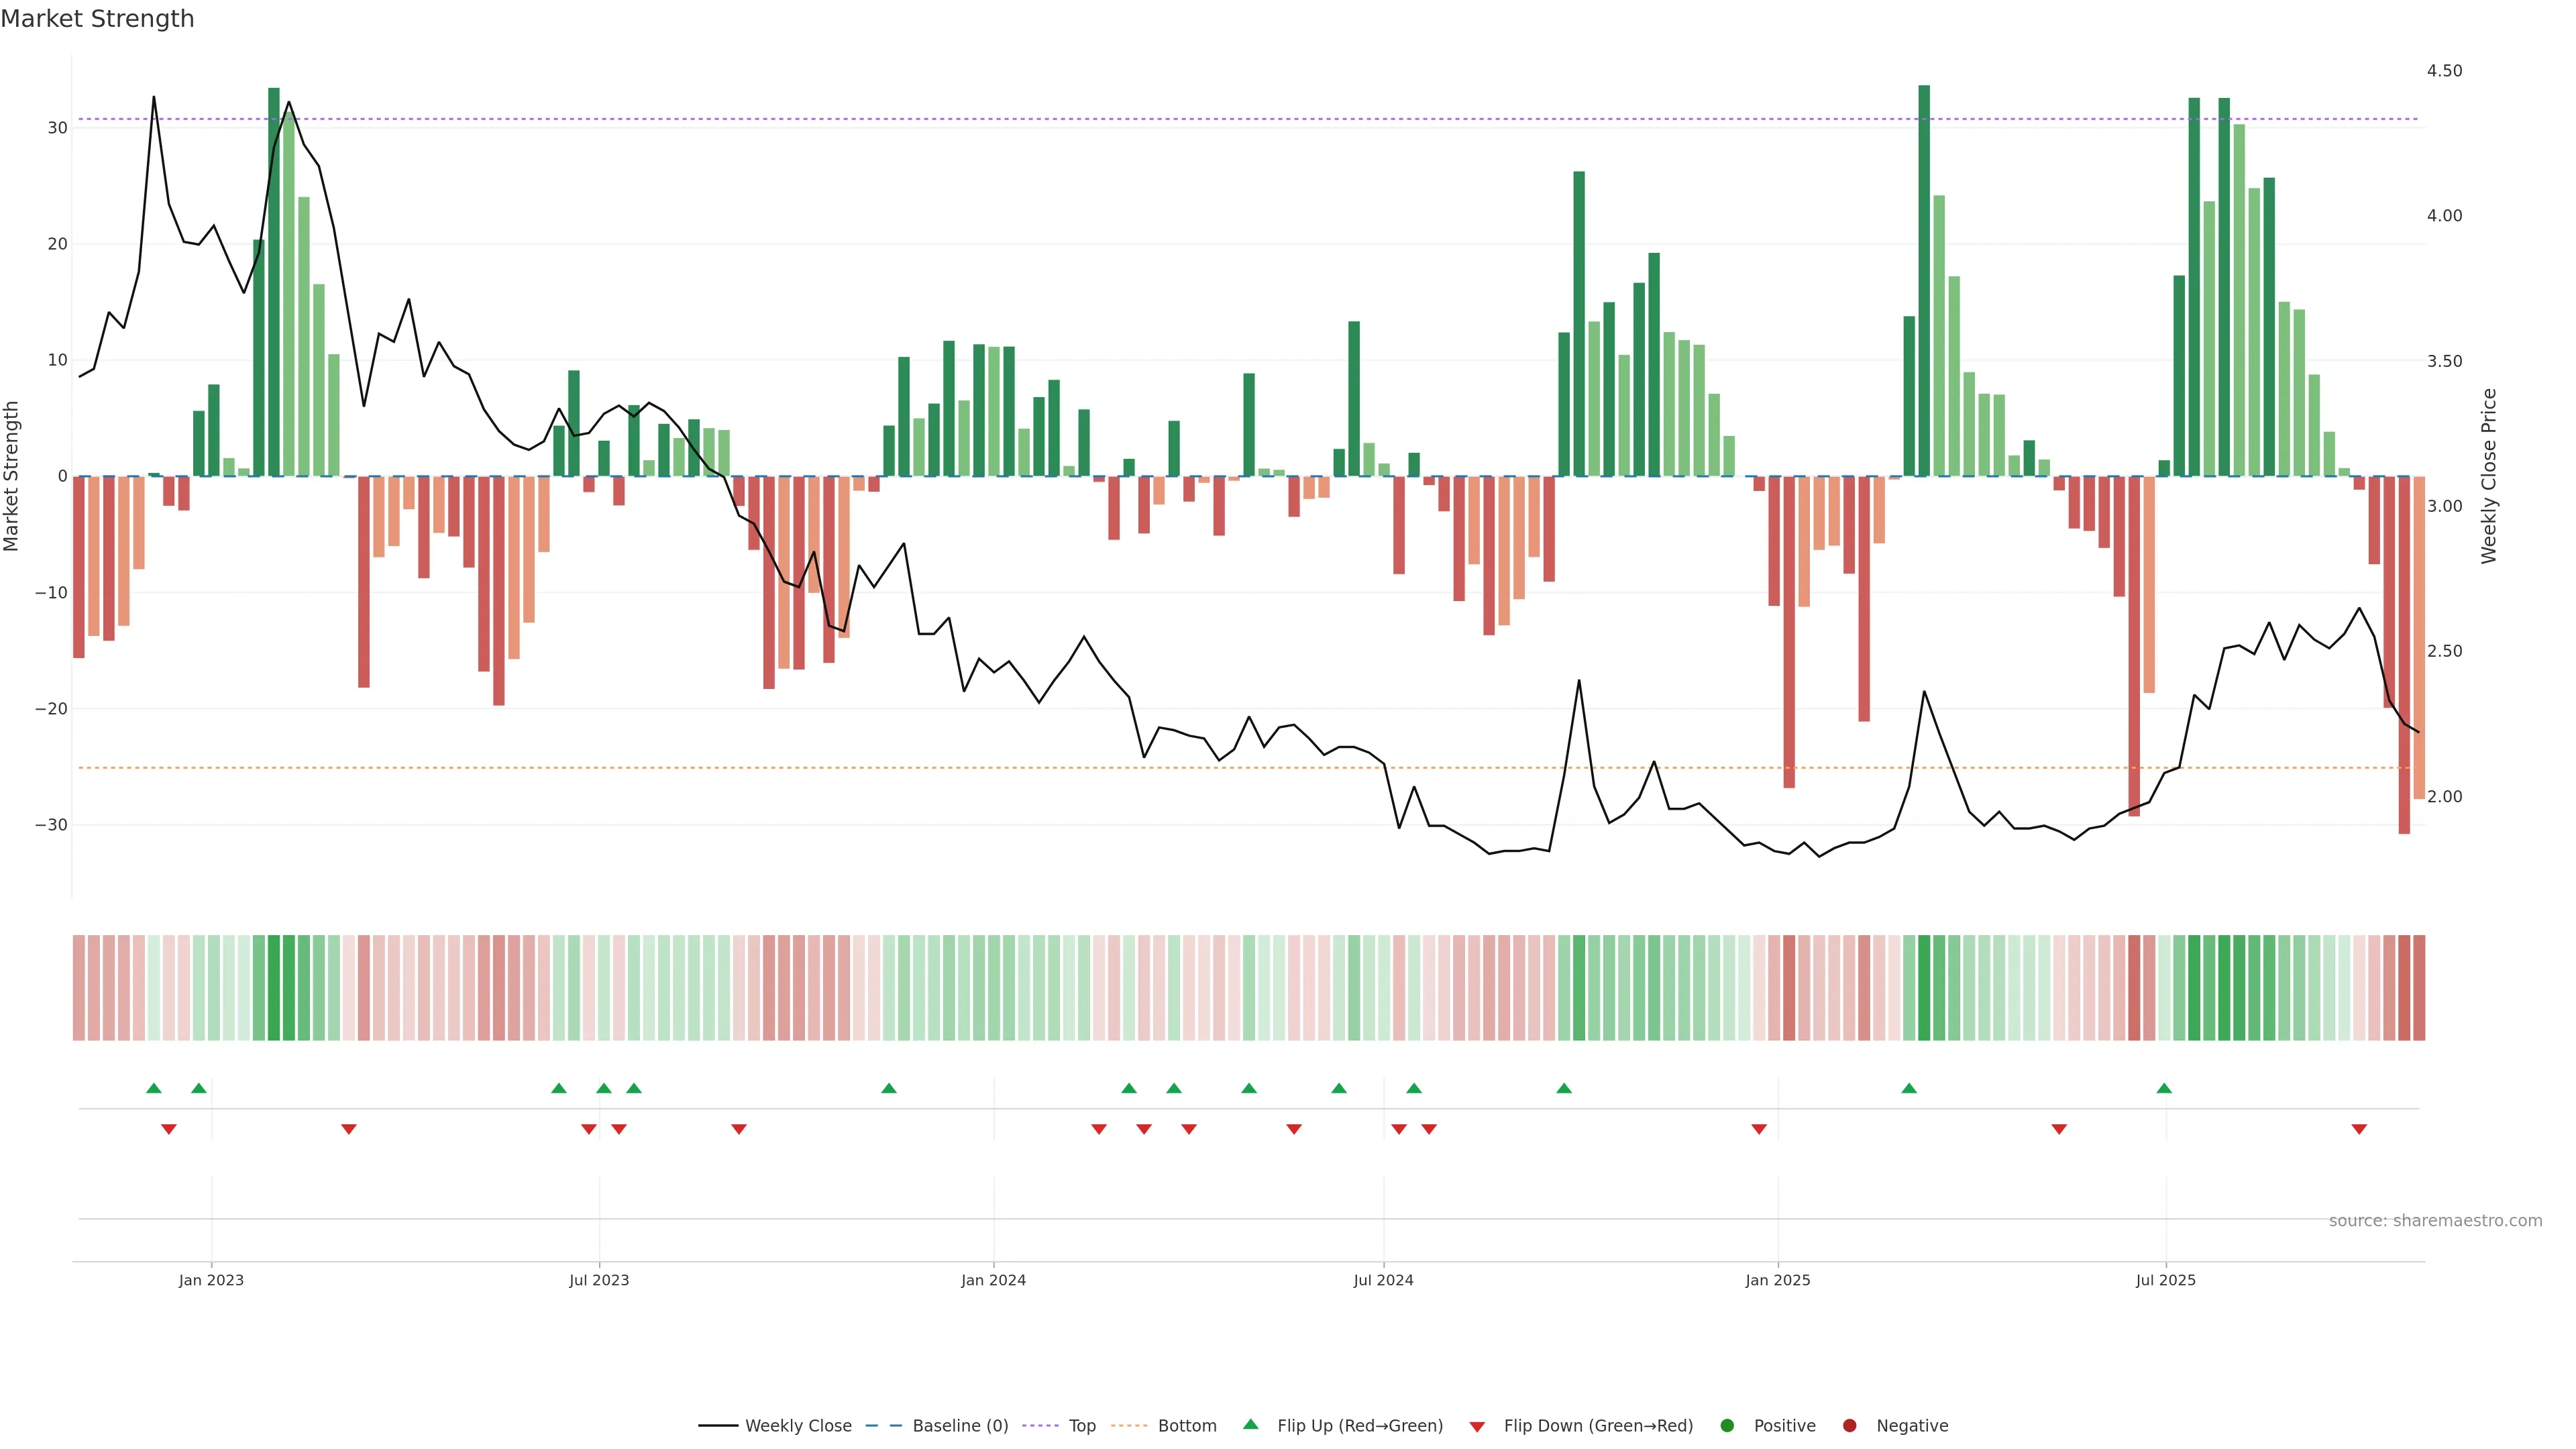
Task: Select the Jan 2023 x-axis label
Action: (211, 1280)
